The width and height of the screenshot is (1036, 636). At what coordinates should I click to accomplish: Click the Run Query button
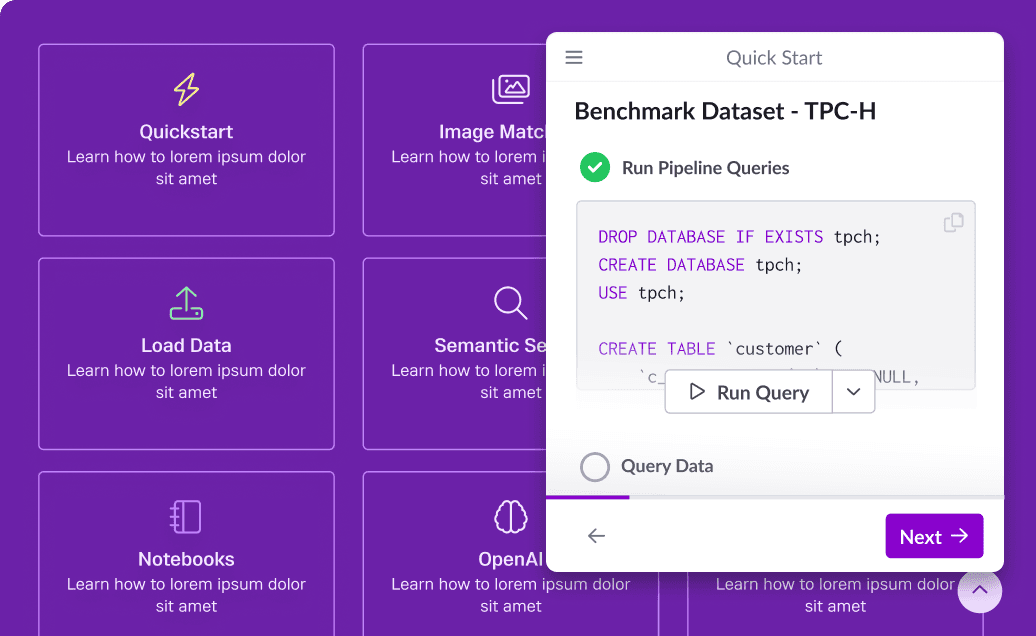(x=749, y=392)
